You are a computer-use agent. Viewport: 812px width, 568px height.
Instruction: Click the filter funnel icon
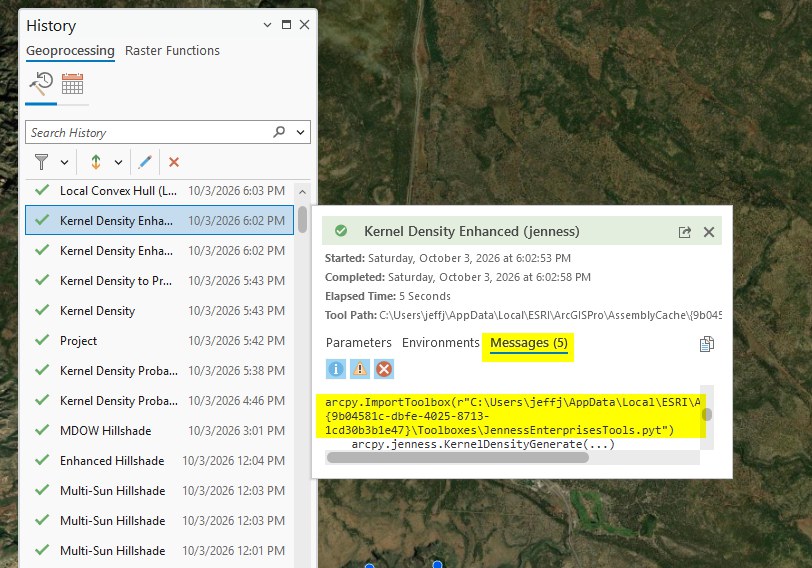[41, 162]
